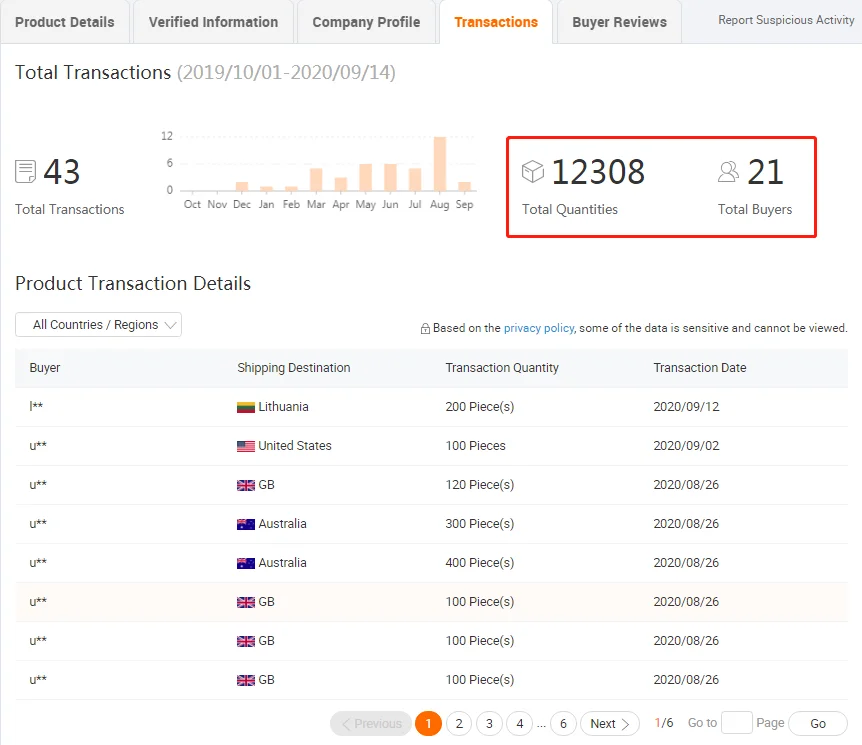Click the Australia flag in 300 Piece(s) row
This screenshot has width=862, height=745.
pyautogui.click(x=246, y=524)
